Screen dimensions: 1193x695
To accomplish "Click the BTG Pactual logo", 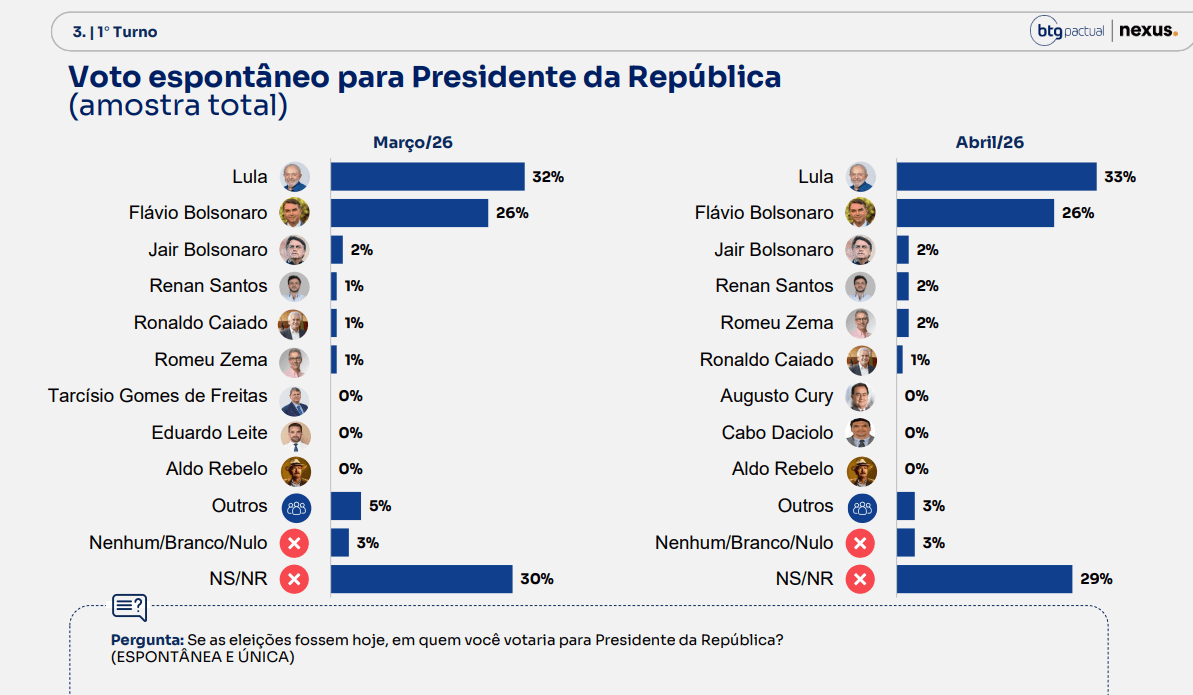I will pos(1067,31).
